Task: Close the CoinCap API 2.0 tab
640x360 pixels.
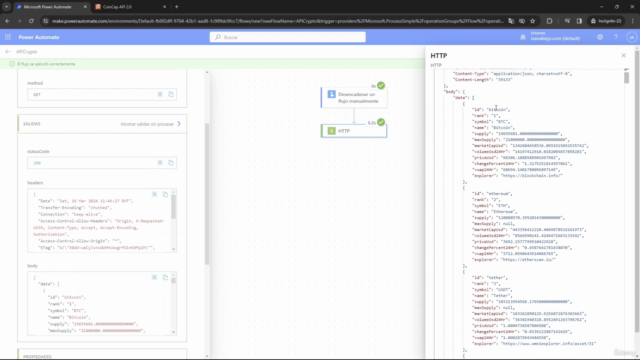Action: pyautogui.click(x=164, y=7)
